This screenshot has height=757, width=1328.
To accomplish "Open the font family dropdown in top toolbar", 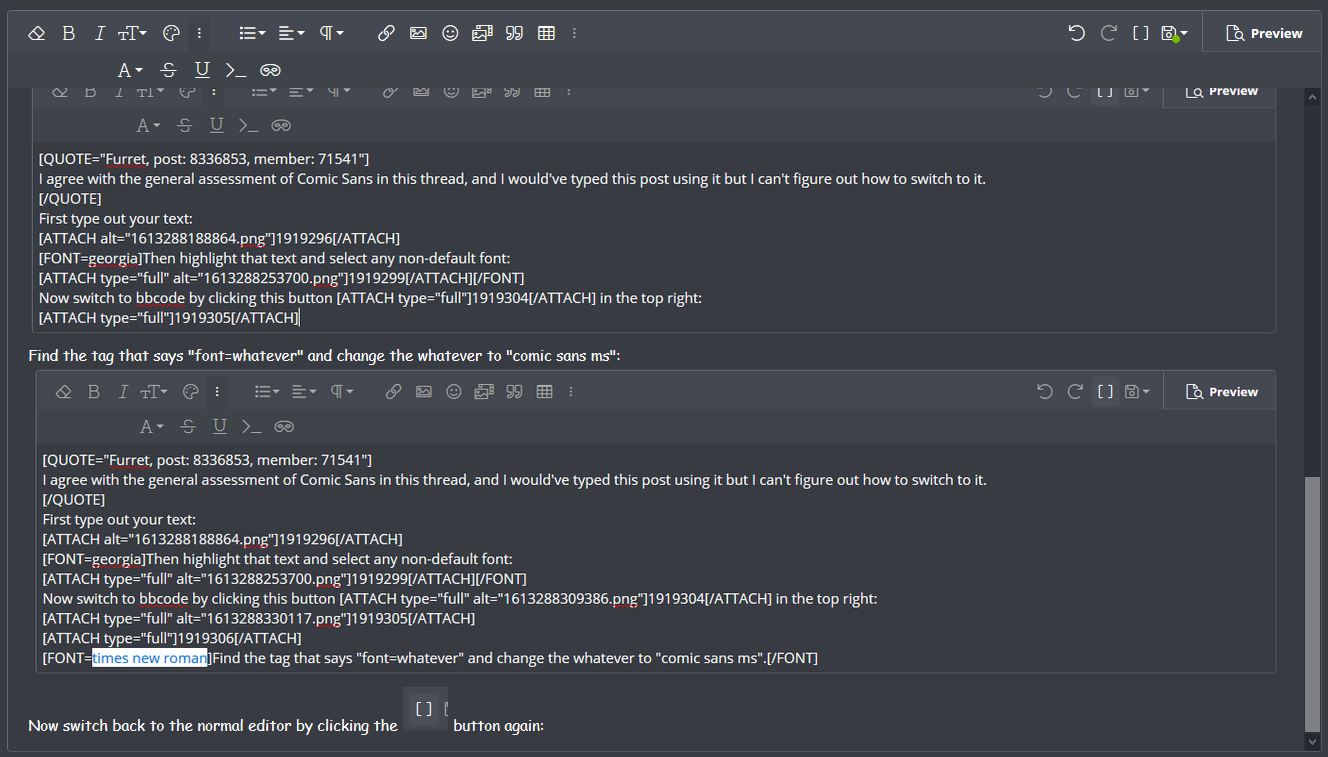I will coord(130,70).
